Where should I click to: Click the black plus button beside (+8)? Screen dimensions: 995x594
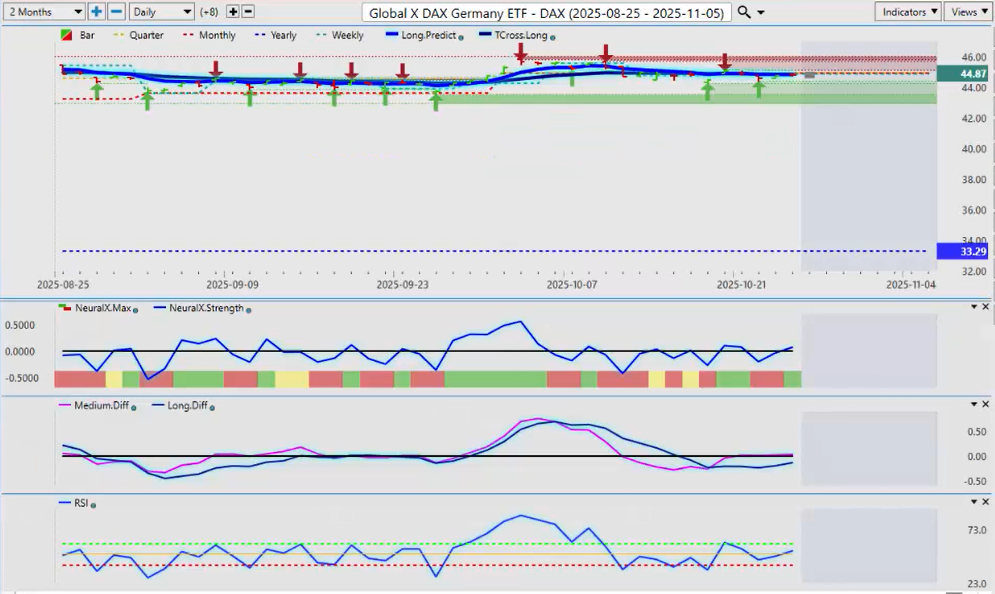tap(233, 12)
